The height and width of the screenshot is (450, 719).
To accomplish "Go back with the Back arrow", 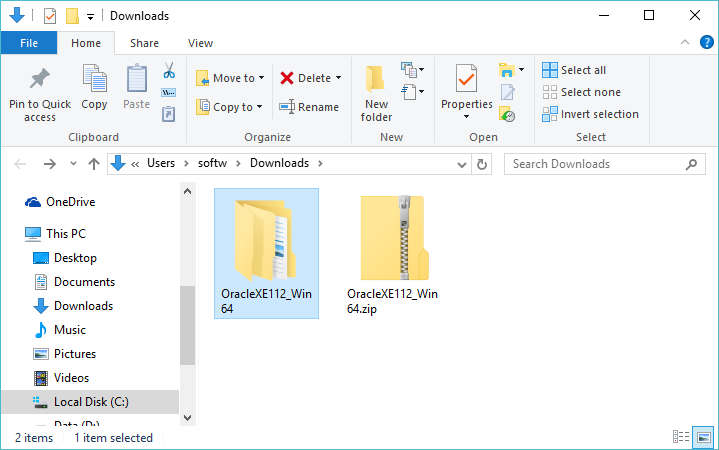I will [x=20, y=164].
